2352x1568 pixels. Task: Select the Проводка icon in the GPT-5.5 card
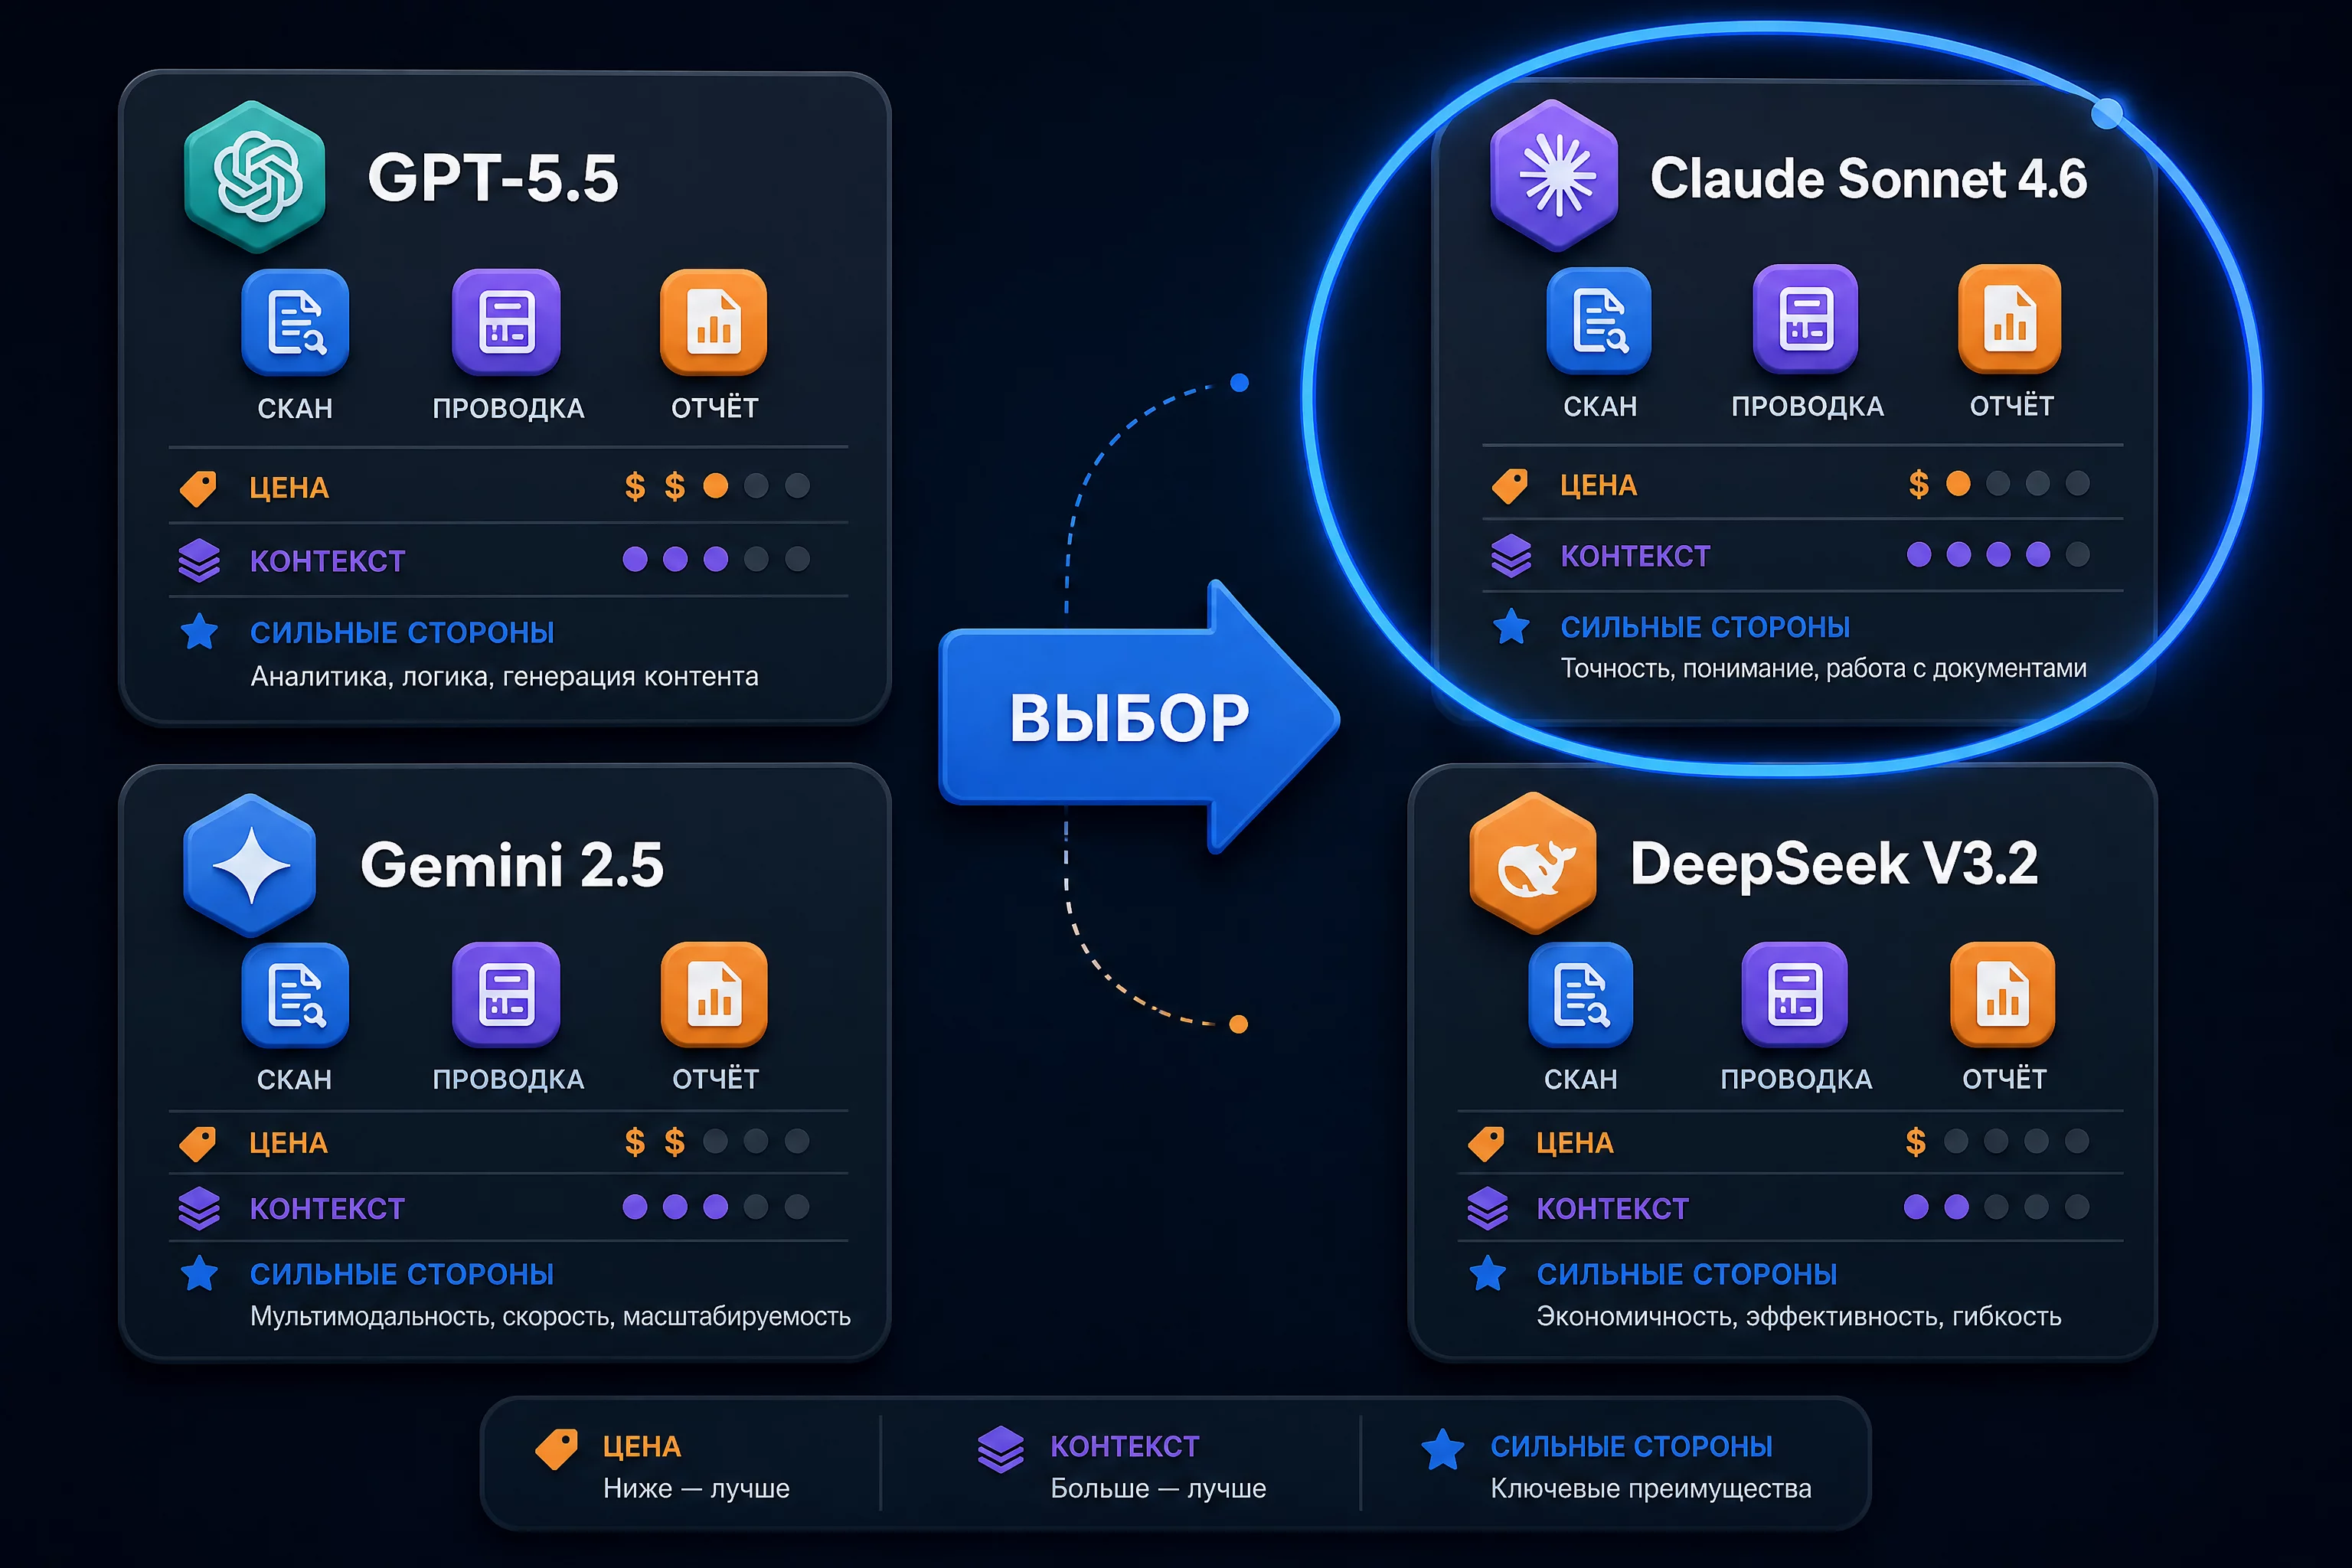(506, 322)
